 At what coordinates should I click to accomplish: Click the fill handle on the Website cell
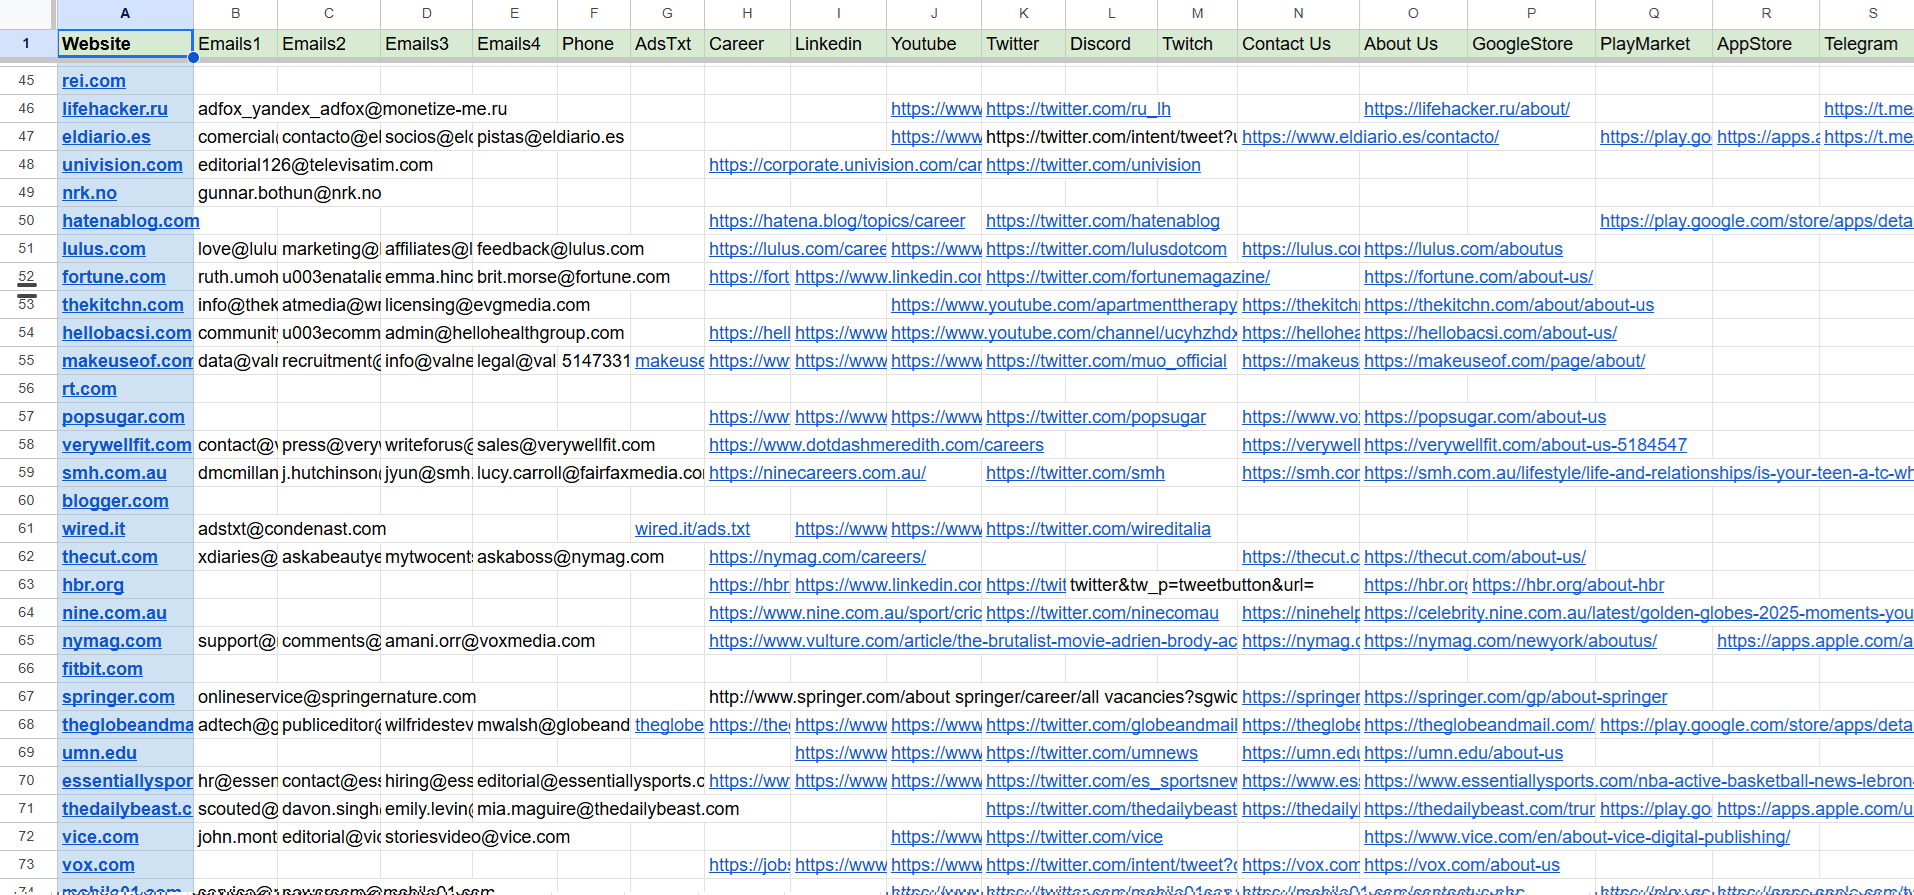(x=193, y=58)
